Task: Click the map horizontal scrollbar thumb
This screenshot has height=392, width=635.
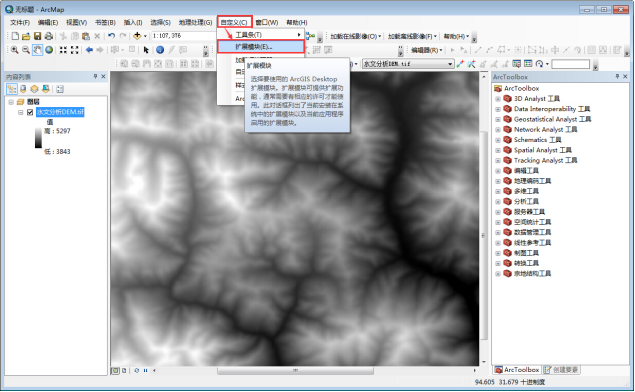Action: 295,371
